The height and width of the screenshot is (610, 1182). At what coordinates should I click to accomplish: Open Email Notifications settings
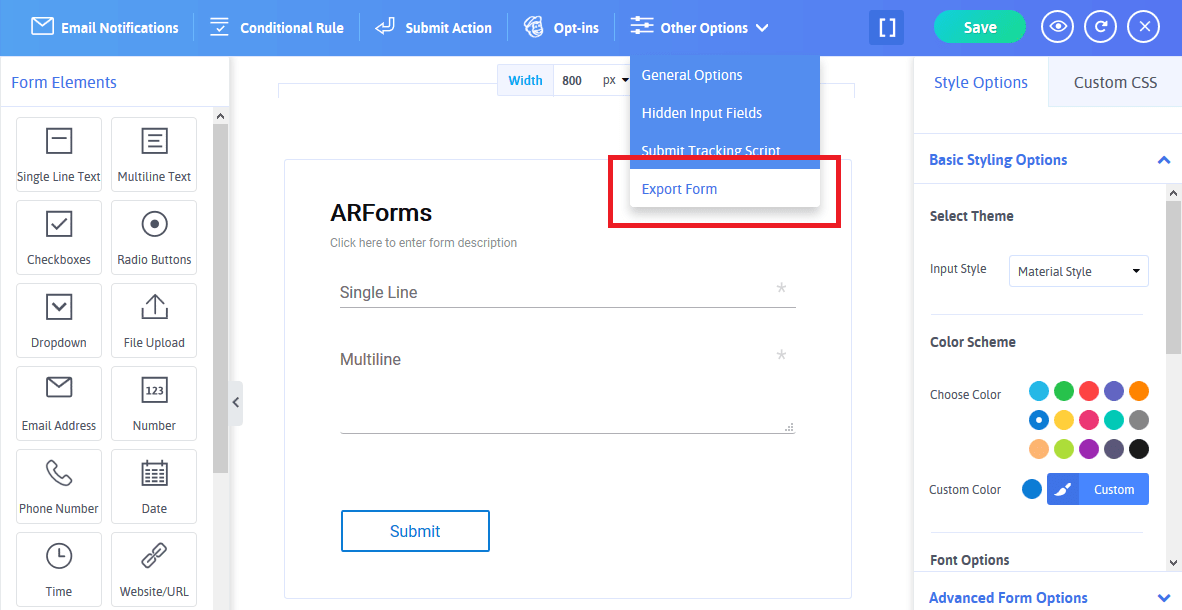tap(104, 27)
